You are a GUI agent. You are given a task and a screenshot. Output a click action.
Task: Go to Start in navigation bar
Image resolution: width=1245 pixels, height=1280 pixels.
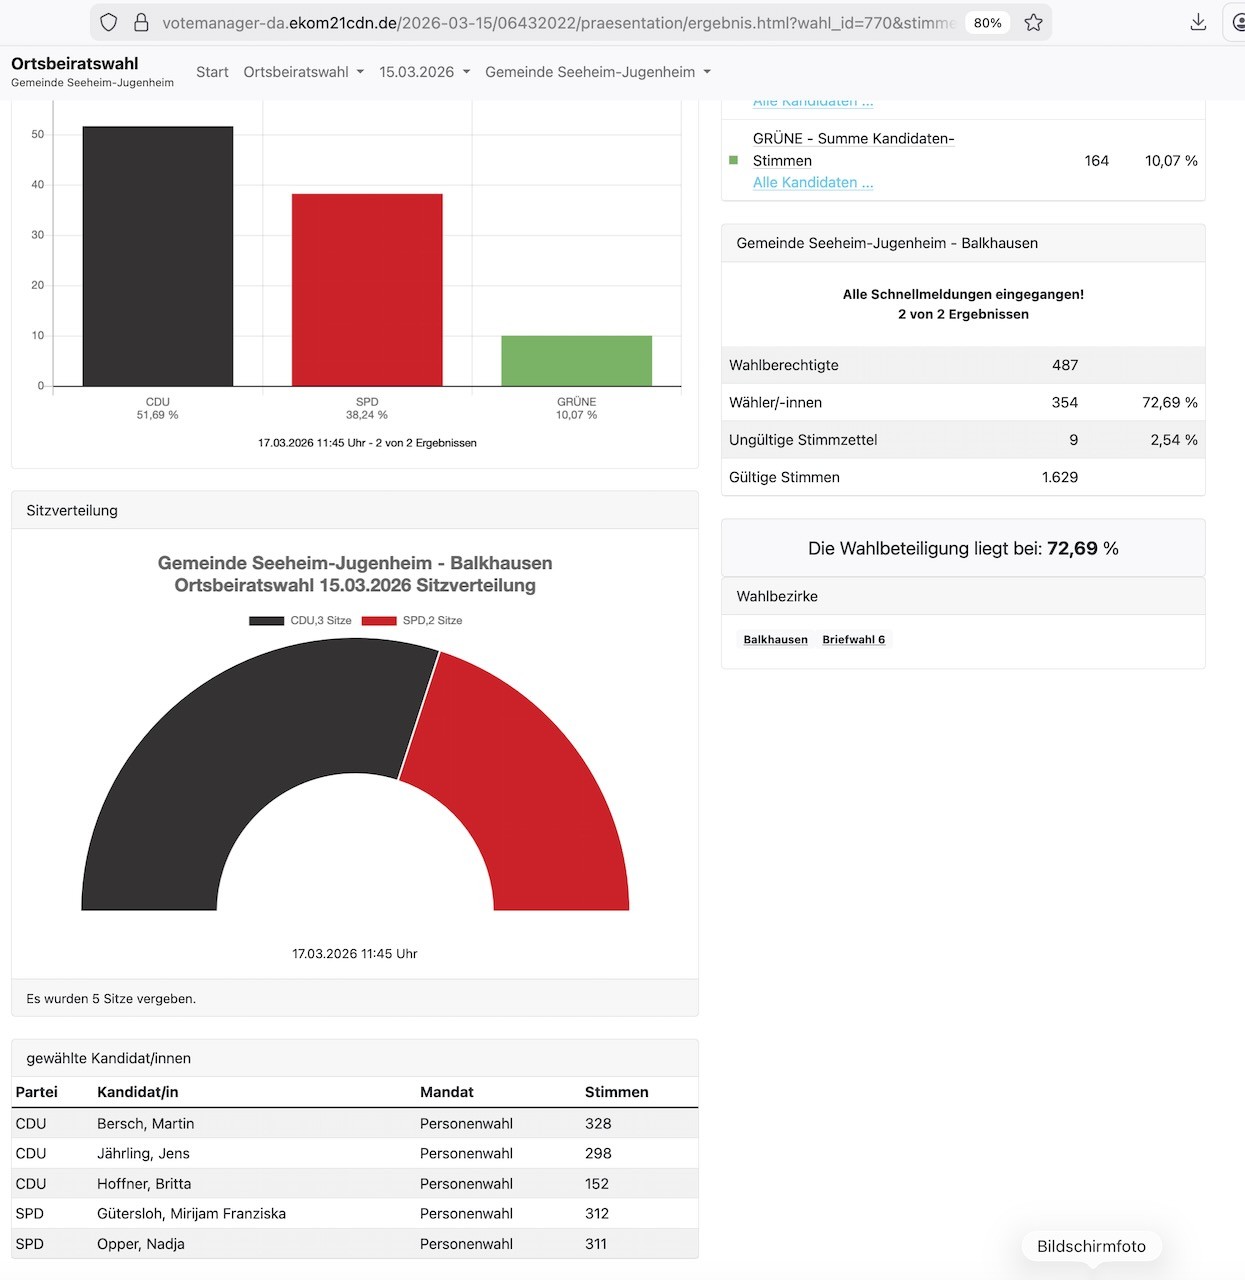212,72
